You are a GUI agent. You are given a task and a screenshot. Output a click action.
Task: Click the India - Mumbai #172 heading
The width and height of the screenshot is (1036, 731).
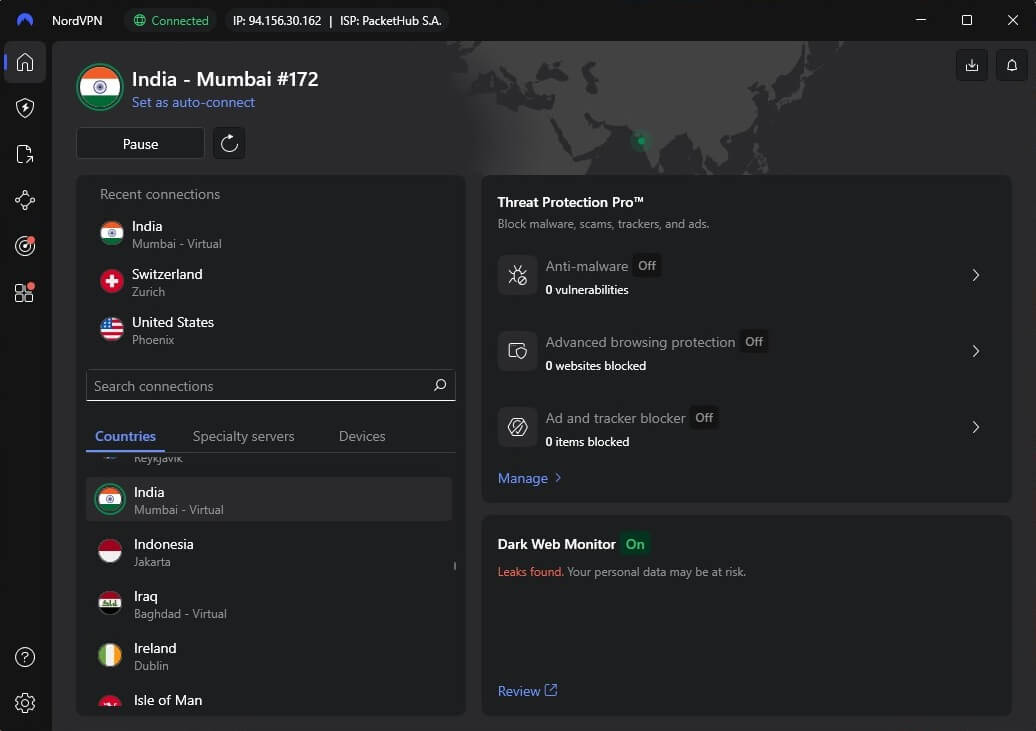click(225, 79)
